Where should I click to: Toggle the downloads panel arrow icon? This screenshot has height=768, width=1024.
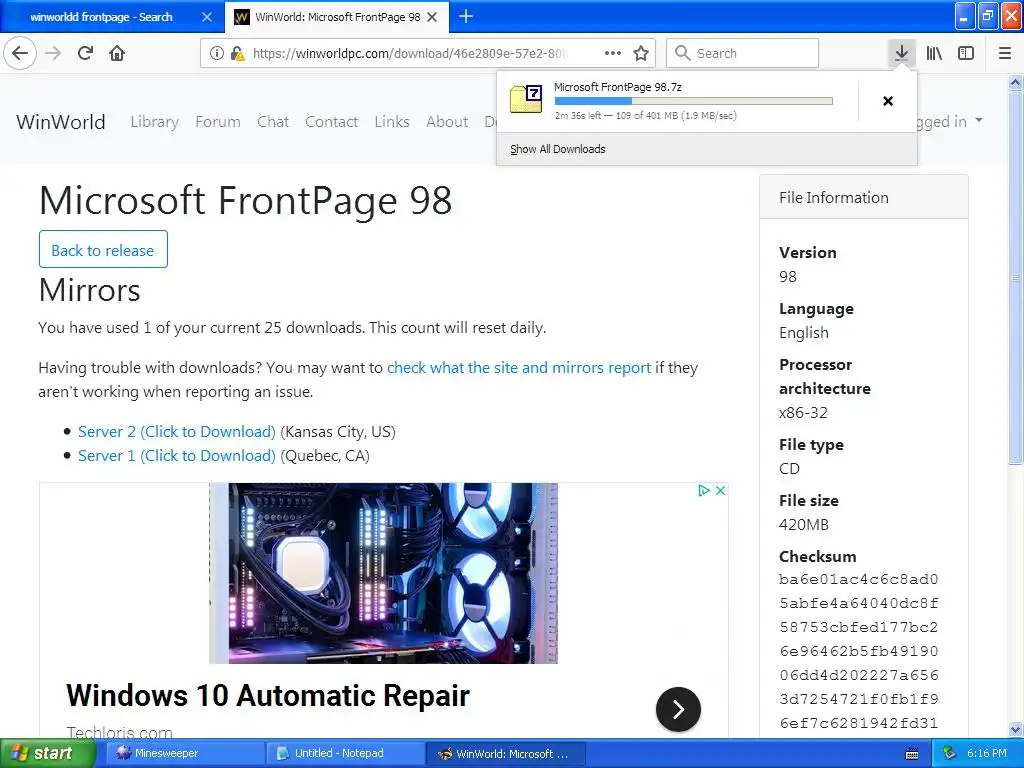[901, 53]
